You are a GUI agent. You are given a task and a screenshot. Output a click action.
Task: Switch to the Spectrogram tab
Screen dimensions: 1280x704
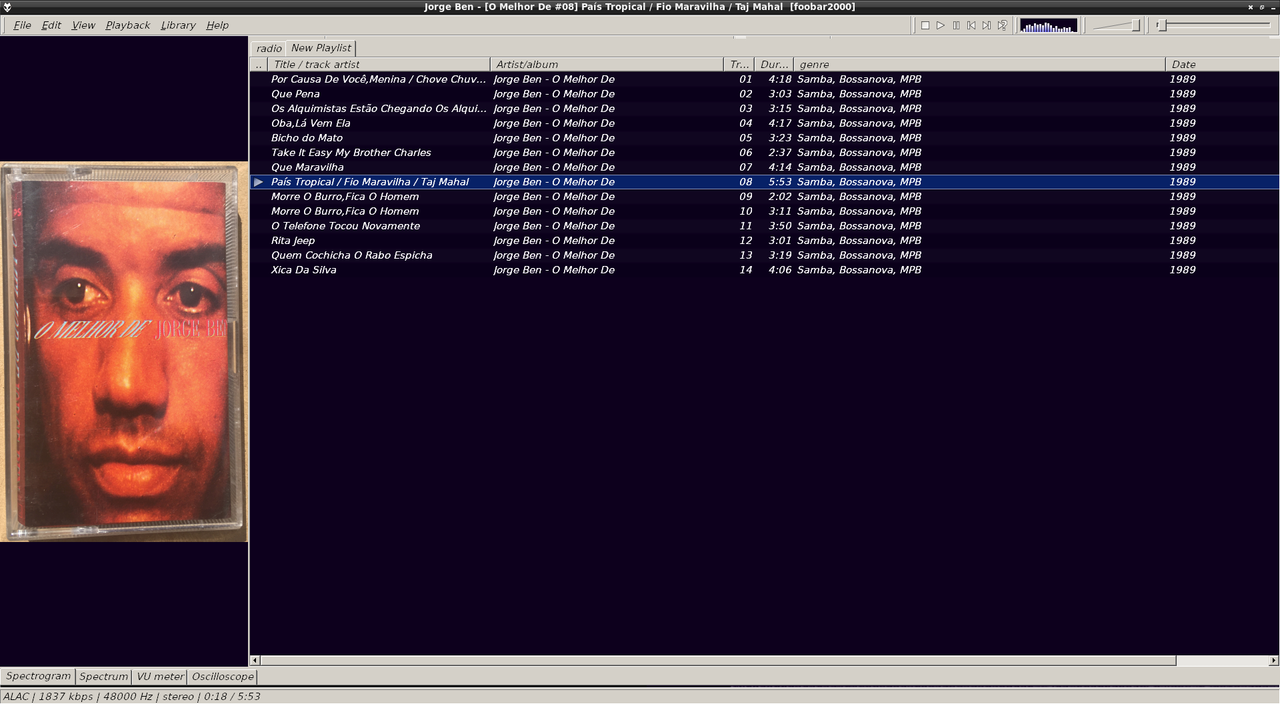[38, 676]
